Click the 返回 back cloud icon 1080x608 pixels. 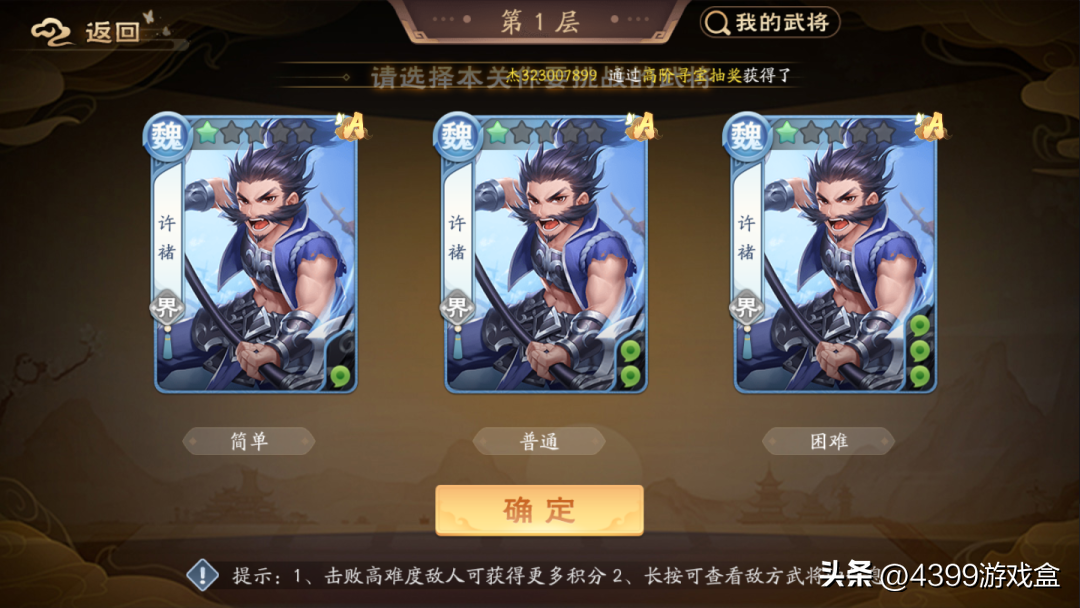(50, 32)
